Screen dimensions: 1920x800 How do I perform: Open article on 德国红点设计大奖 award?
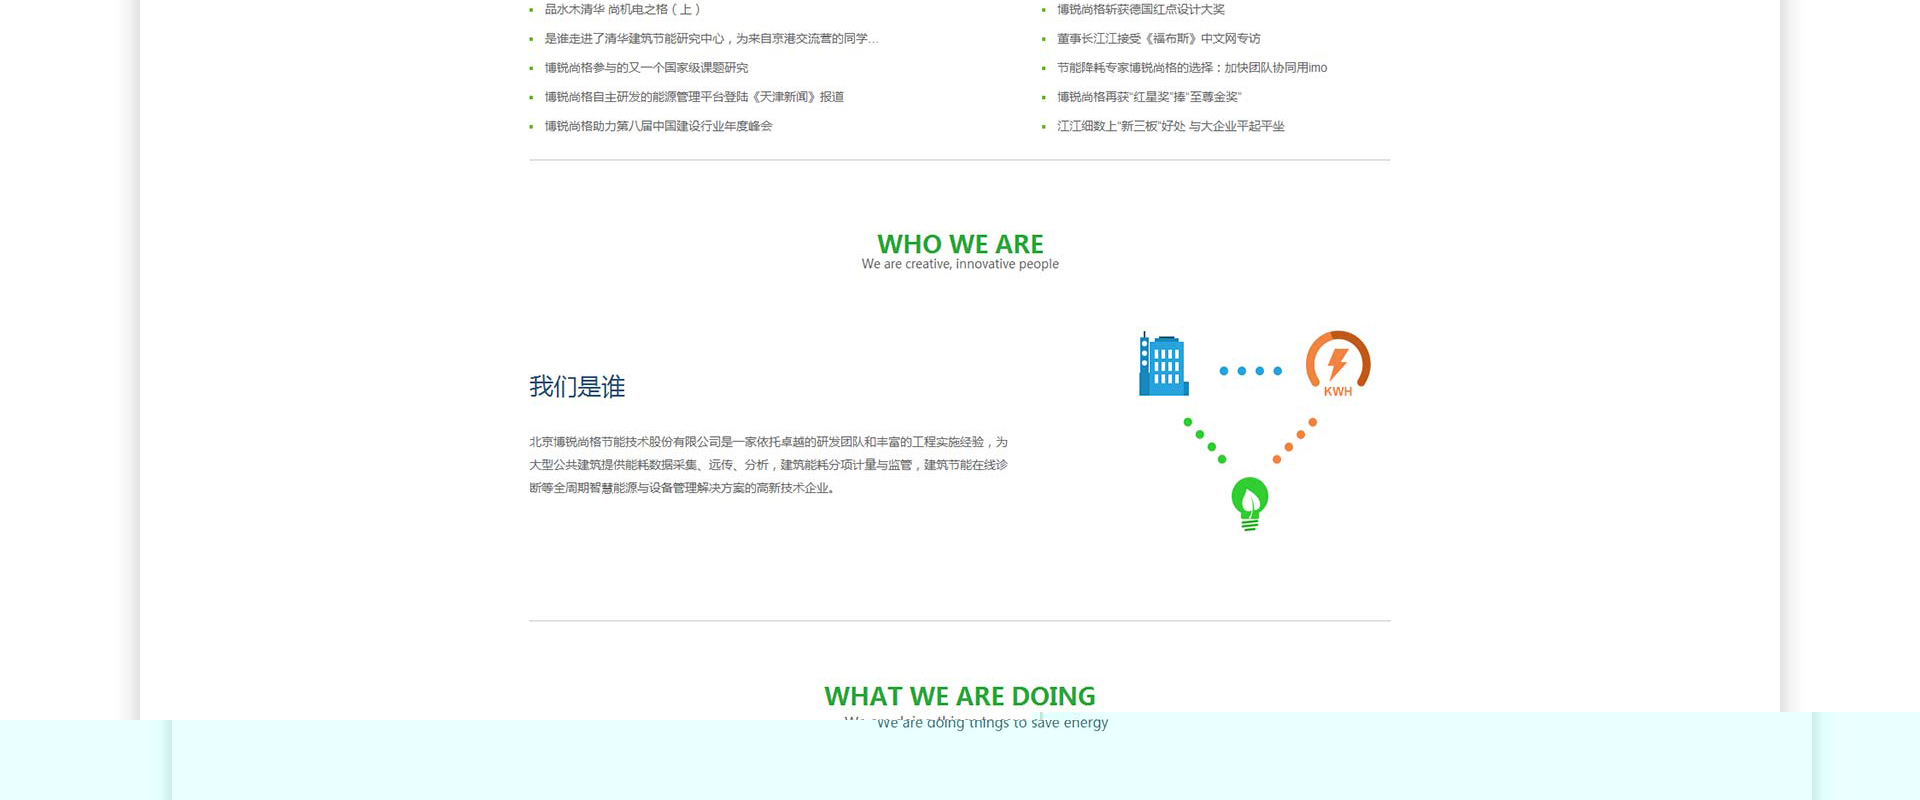pyautogui.click(x=1140, y=10)
